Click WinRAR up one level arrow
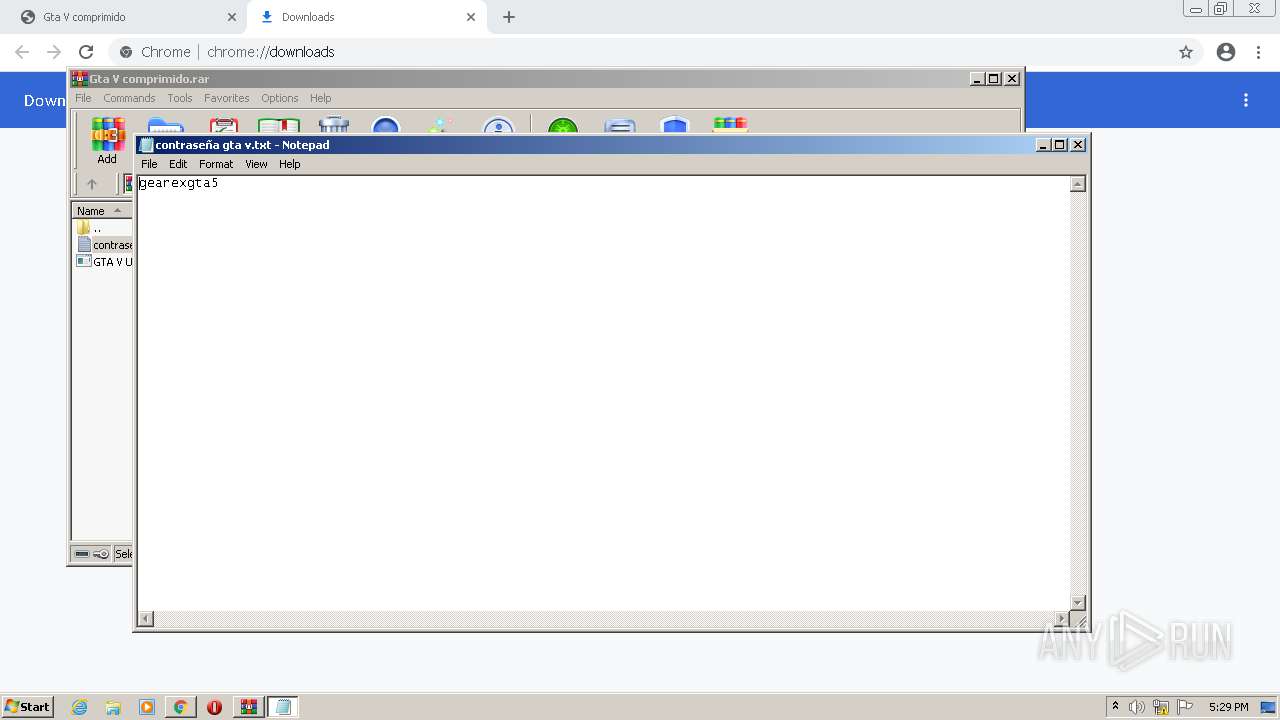The height and width of the screenshot is (720, 1280). click(x=92, y=184)
